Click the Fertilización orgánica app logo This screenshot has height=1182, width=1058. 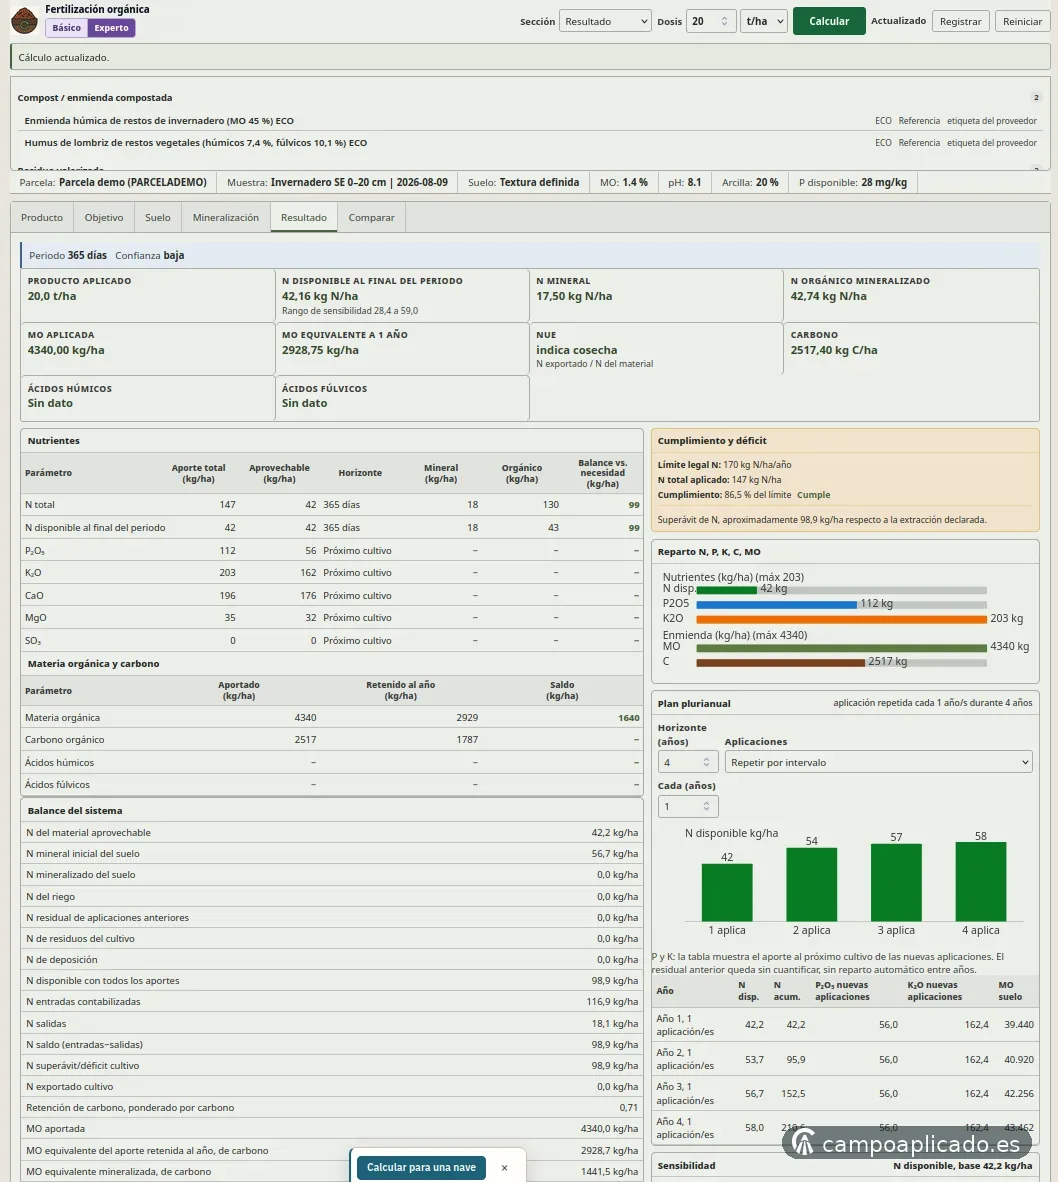(24, 20)
